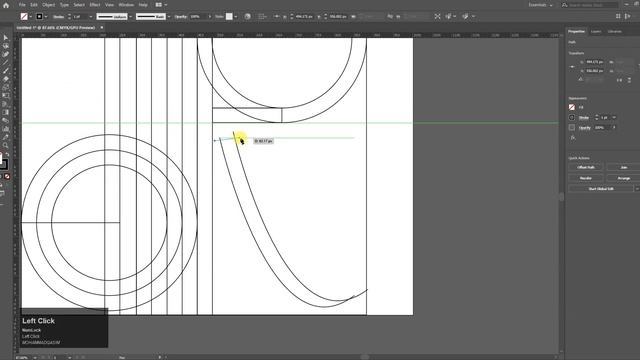Open the Effect menu
The height and width of the screenshot is (360, 640).
tap(95, 5)
